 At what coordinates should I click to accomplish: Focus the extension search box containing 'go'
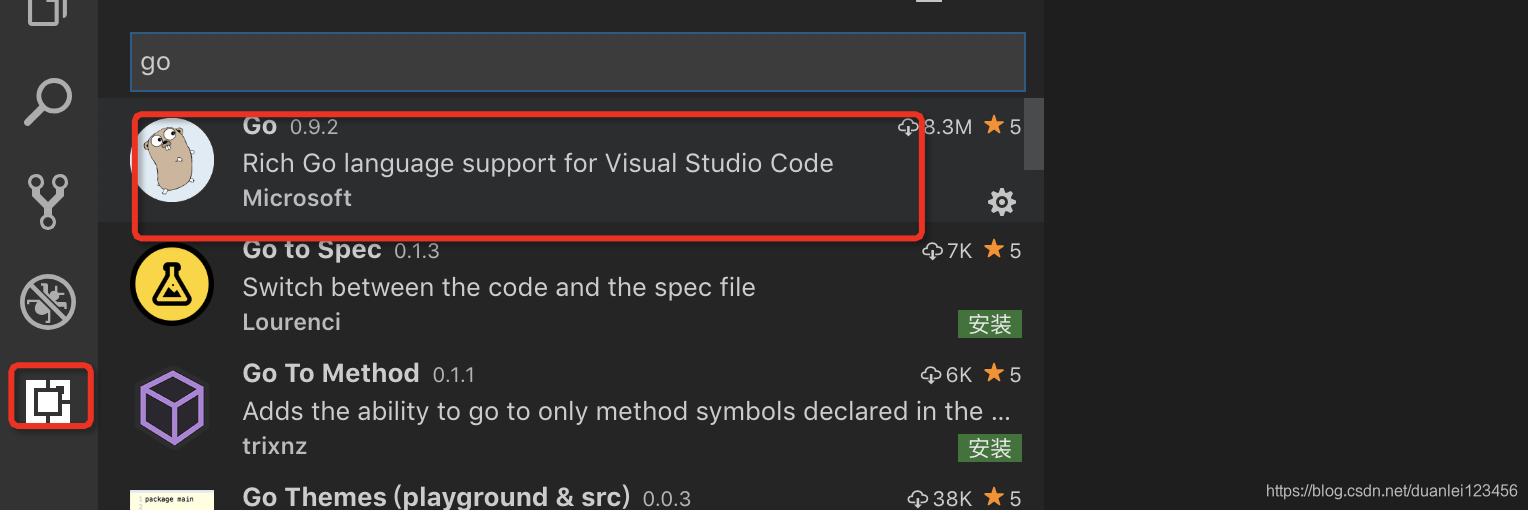pyautogui.click(x=578, y=62)
